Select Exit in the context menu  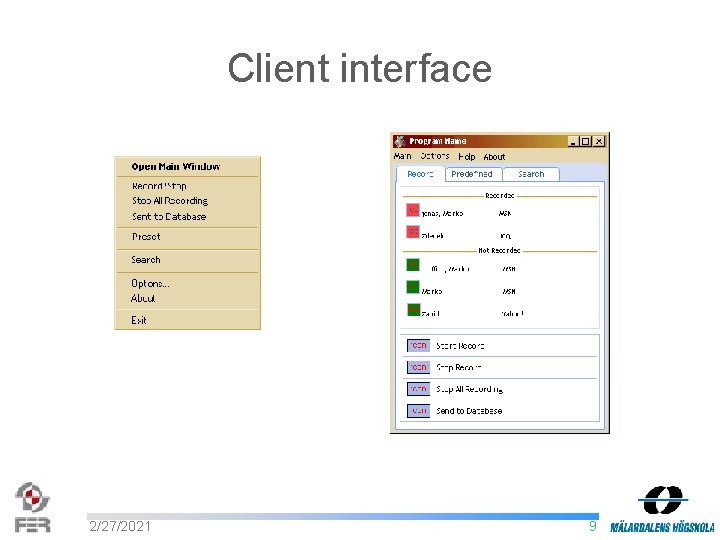tap(139, 320)
